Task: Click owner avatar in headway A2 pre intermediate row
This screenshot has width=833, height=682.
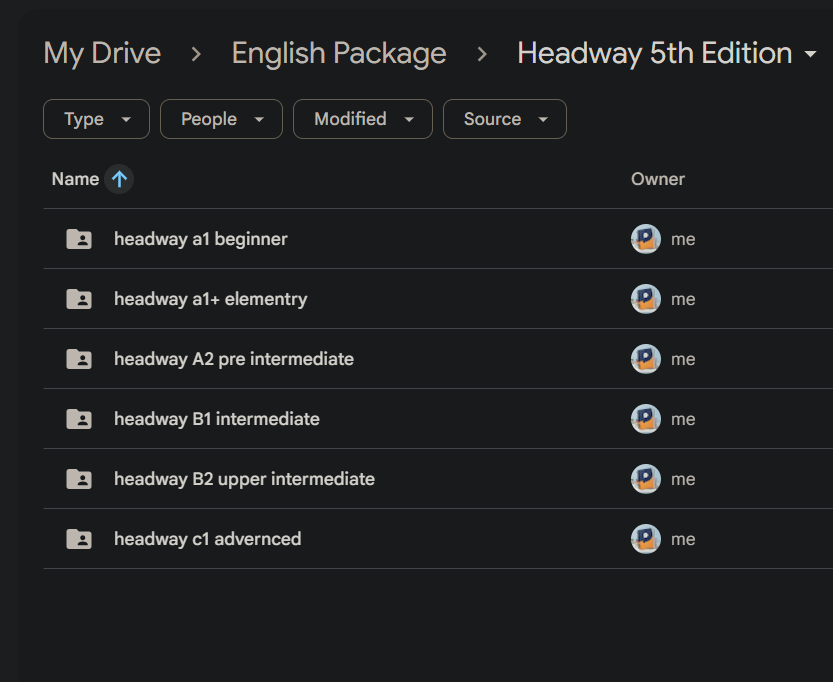Action: point(645,359)
